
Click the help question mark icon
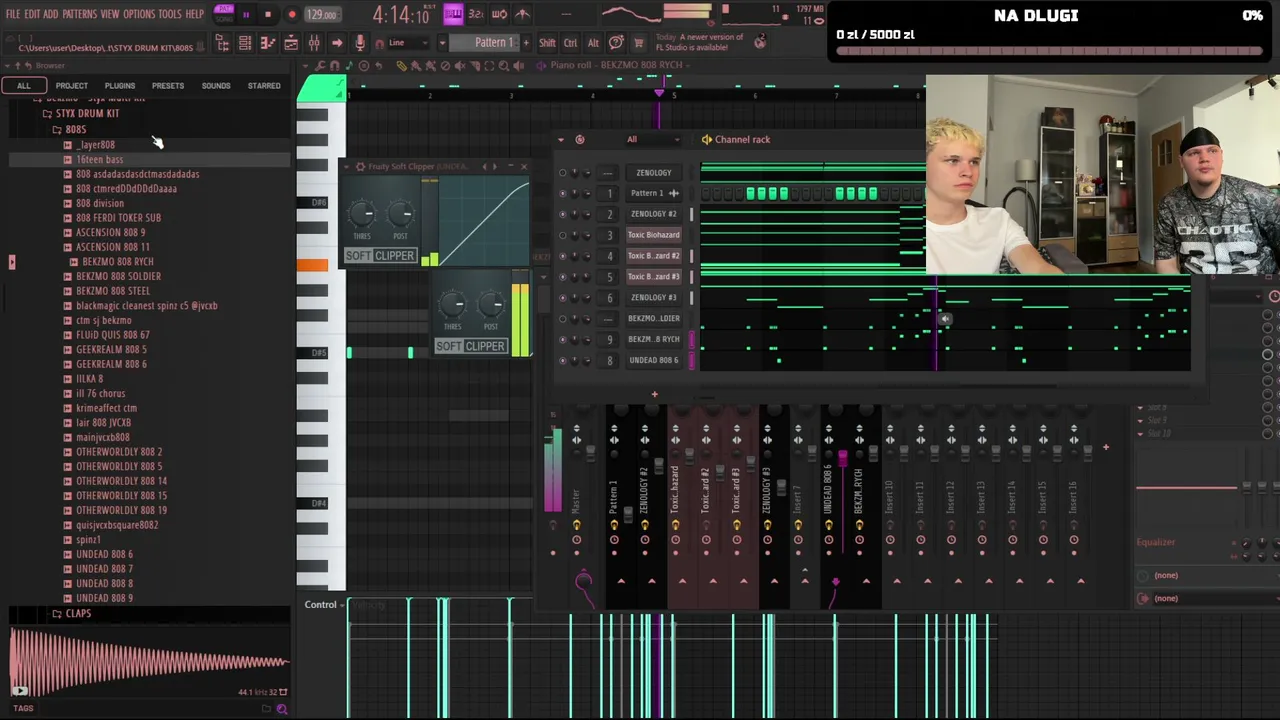click(616, 42)
